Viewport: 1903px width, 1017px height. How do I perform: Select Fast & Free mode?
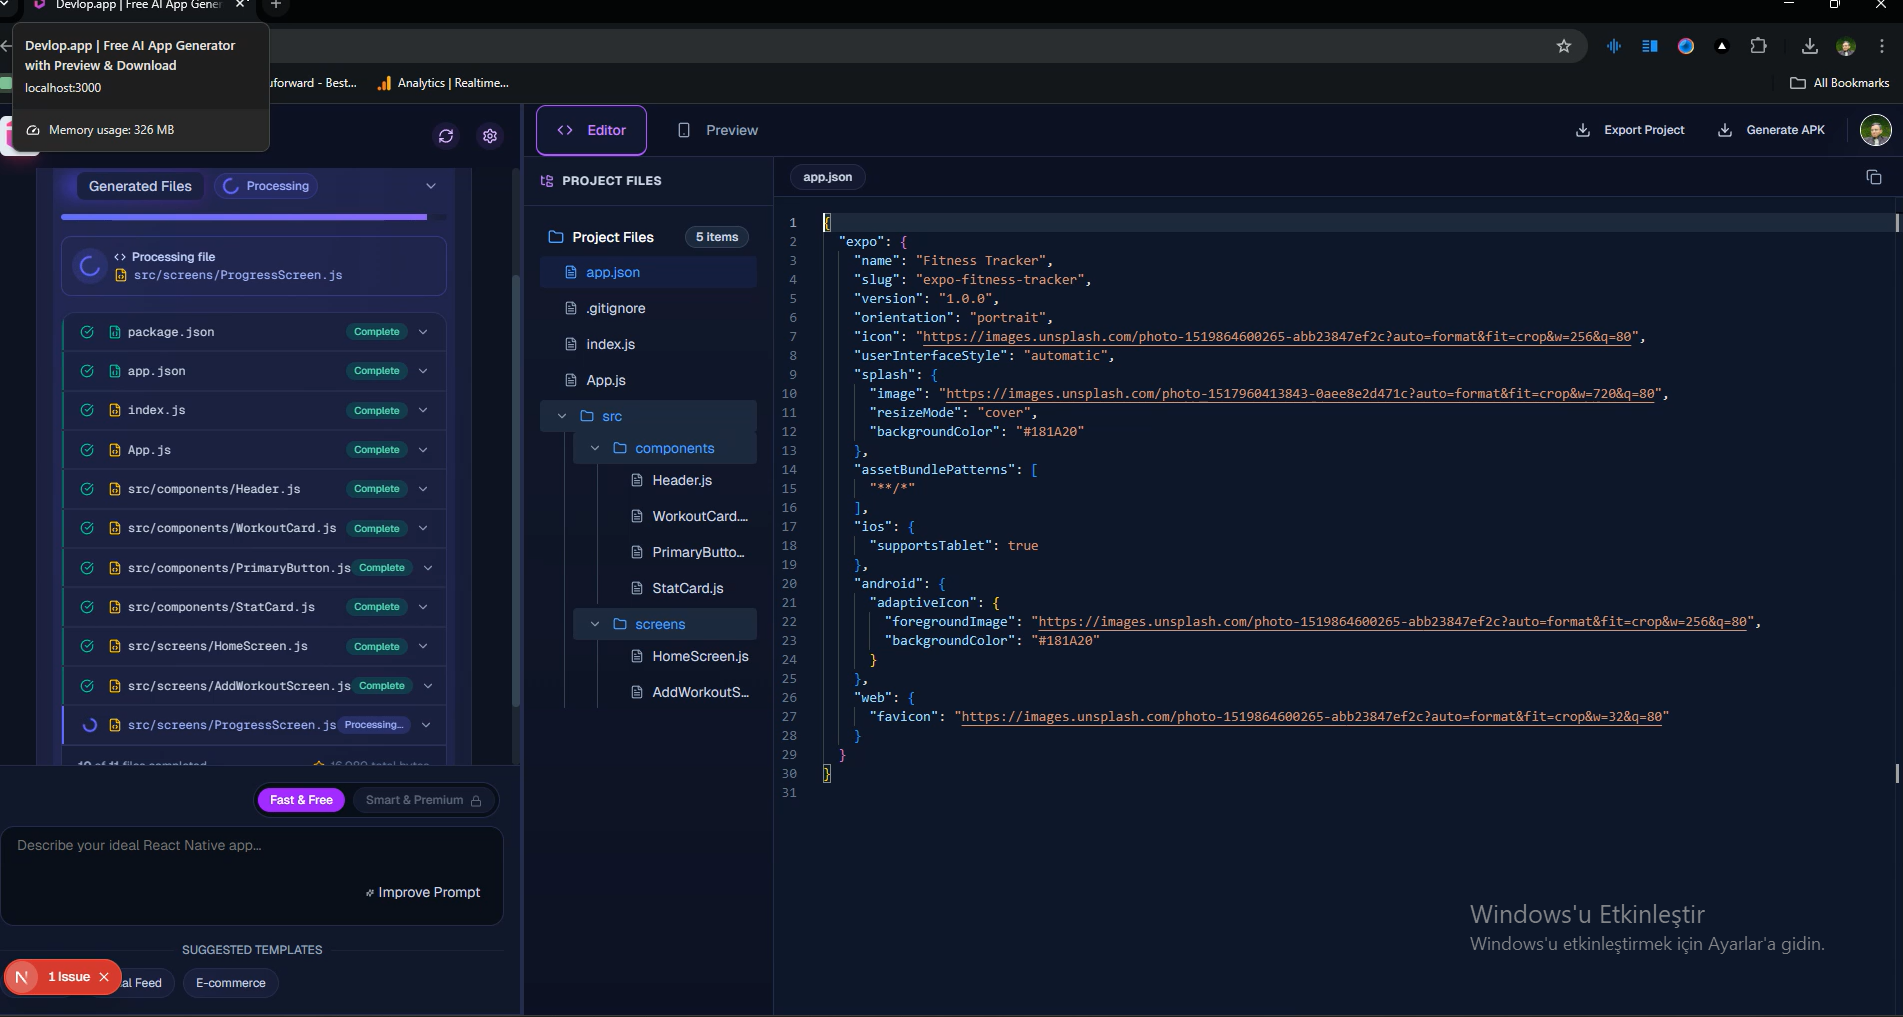click(x=301, y=800)
